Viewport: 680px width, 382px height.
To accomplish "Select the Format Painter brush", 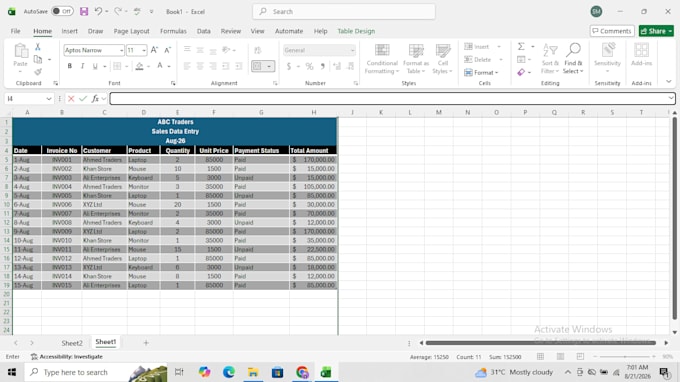I will coord(38,72).
